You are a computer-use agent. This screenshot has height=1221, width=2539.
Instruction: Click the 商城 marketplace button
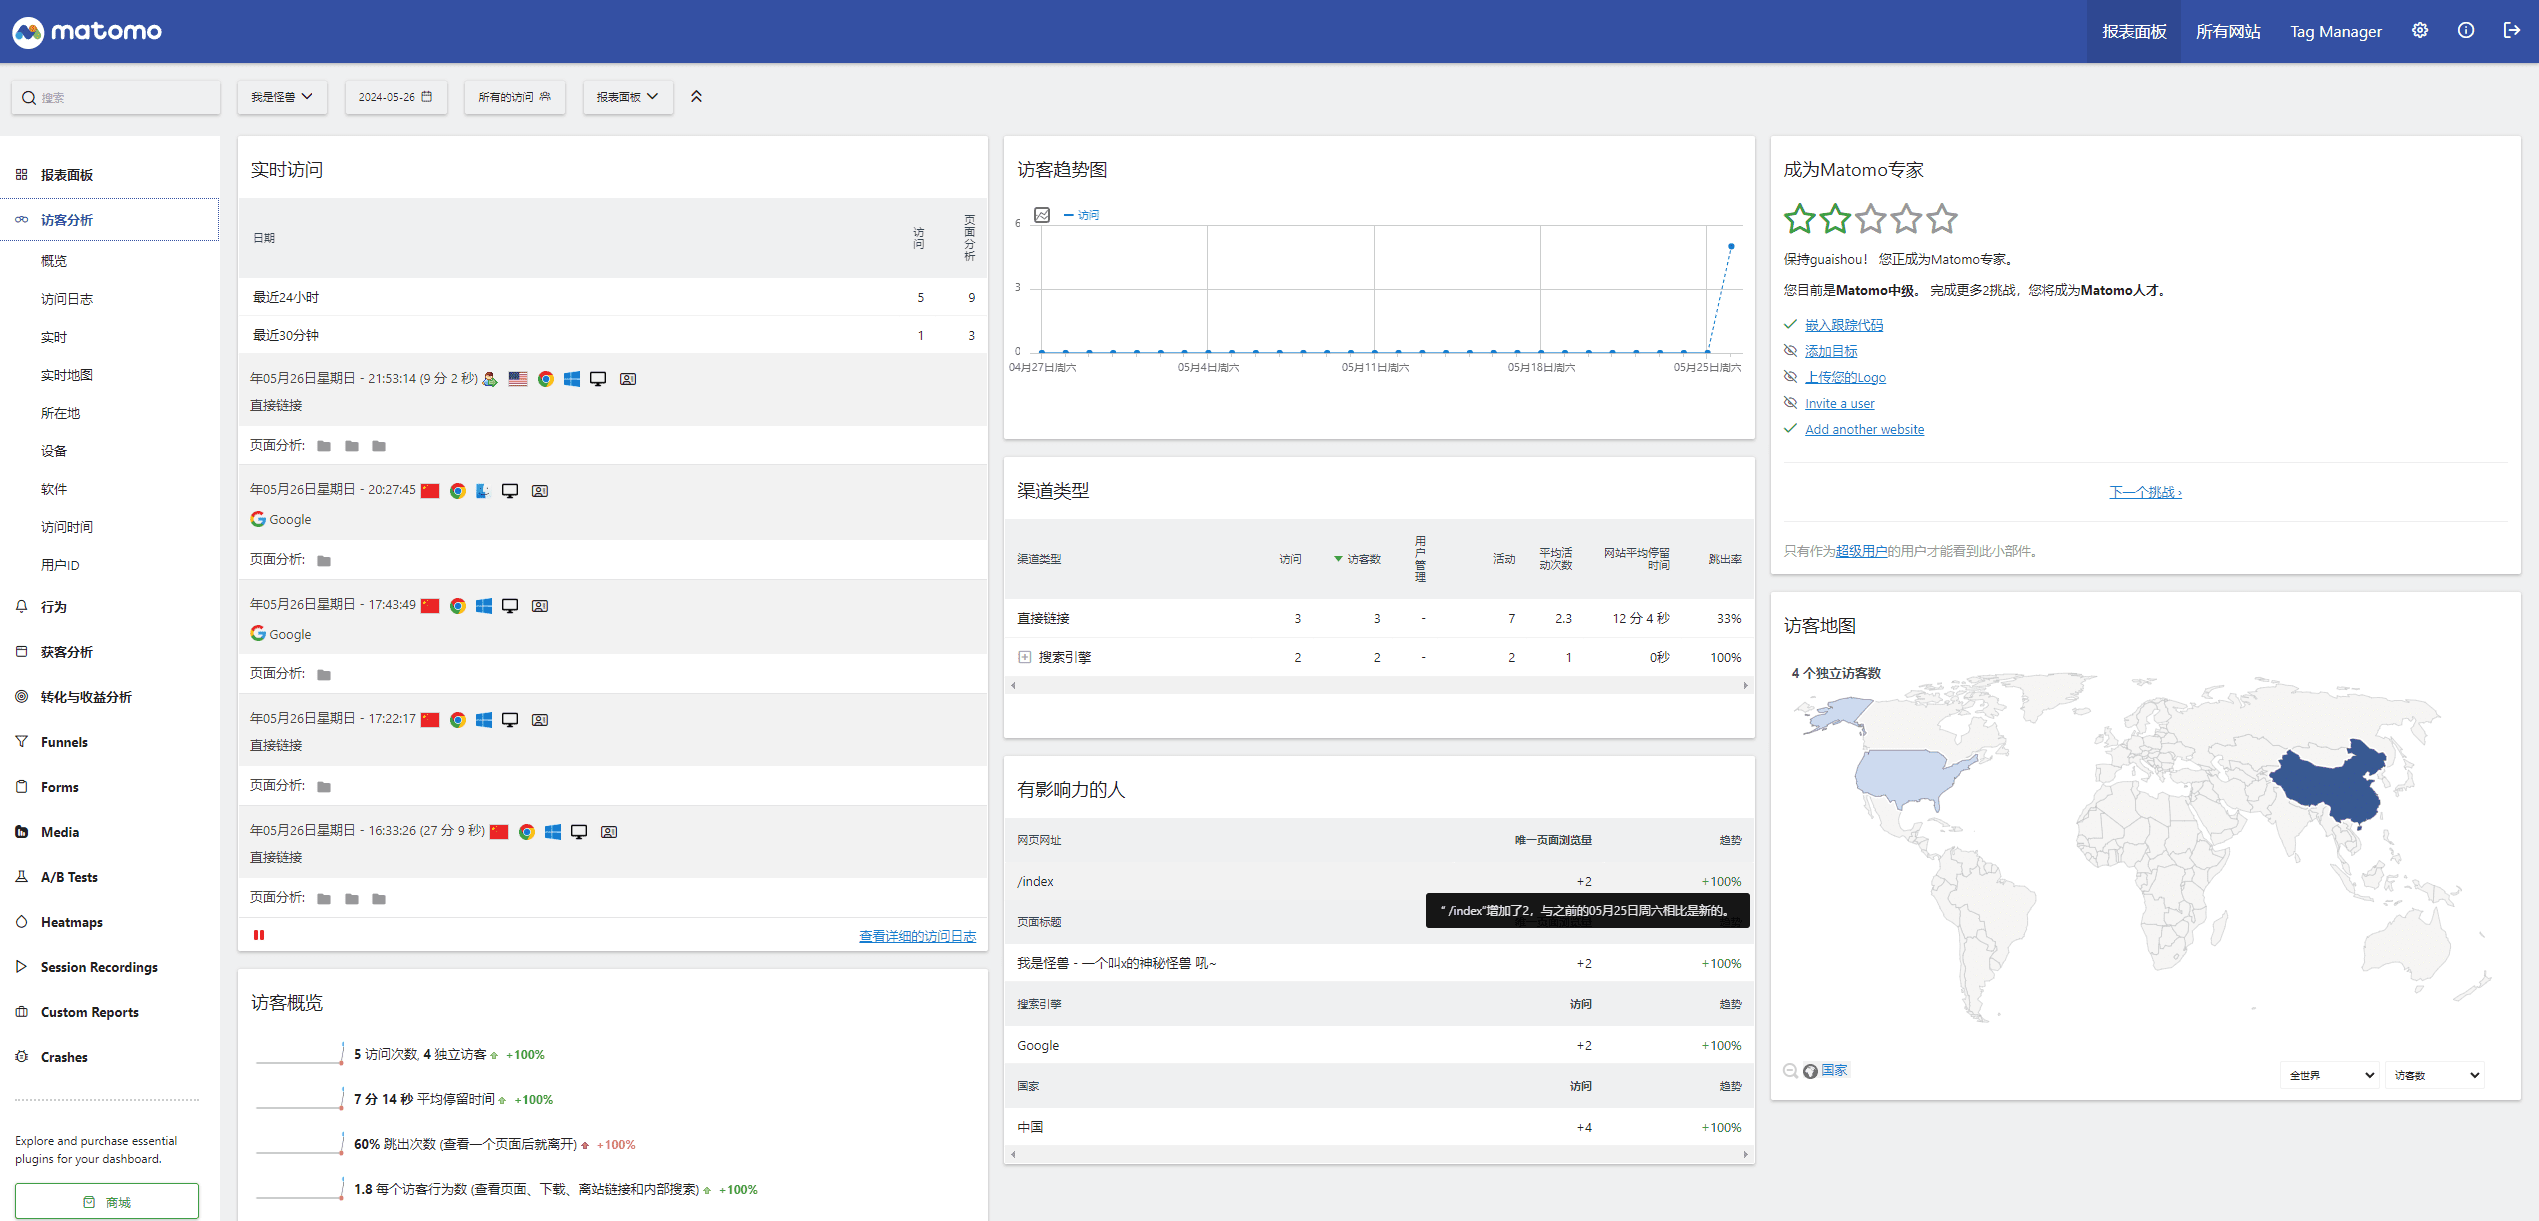click(x=107, y=1201)
